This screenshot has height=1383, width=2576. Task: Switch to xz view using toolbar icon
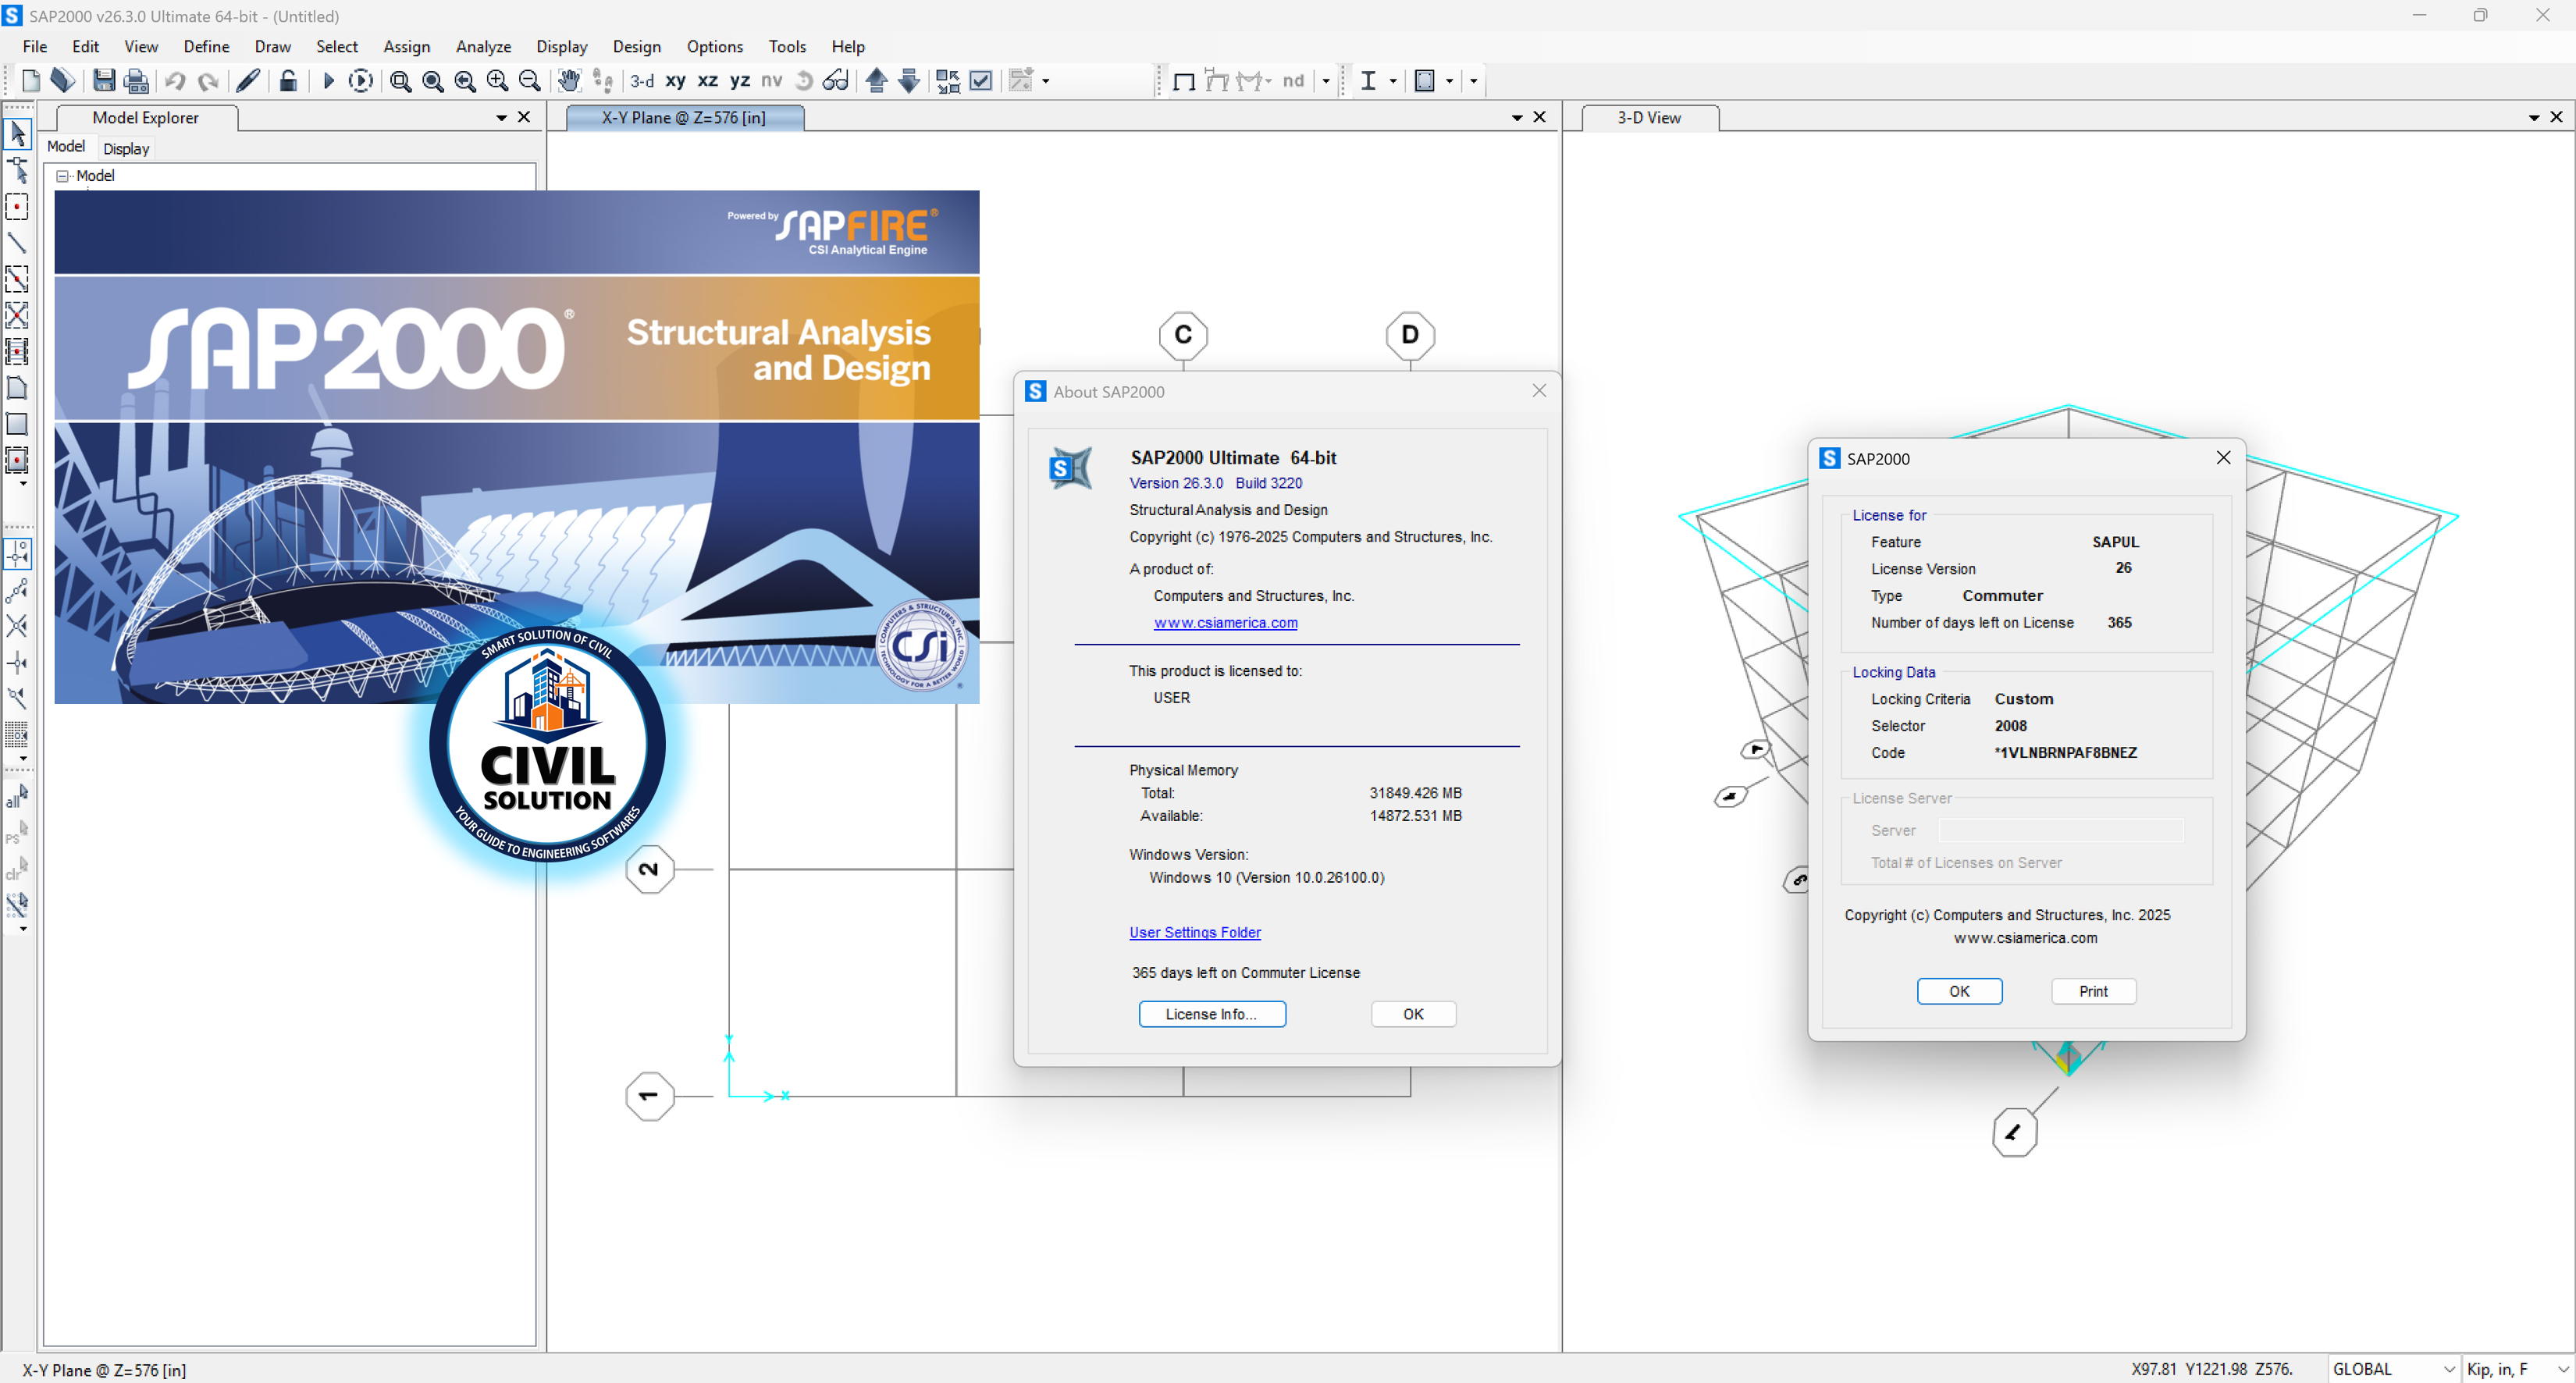pos(707,81)
